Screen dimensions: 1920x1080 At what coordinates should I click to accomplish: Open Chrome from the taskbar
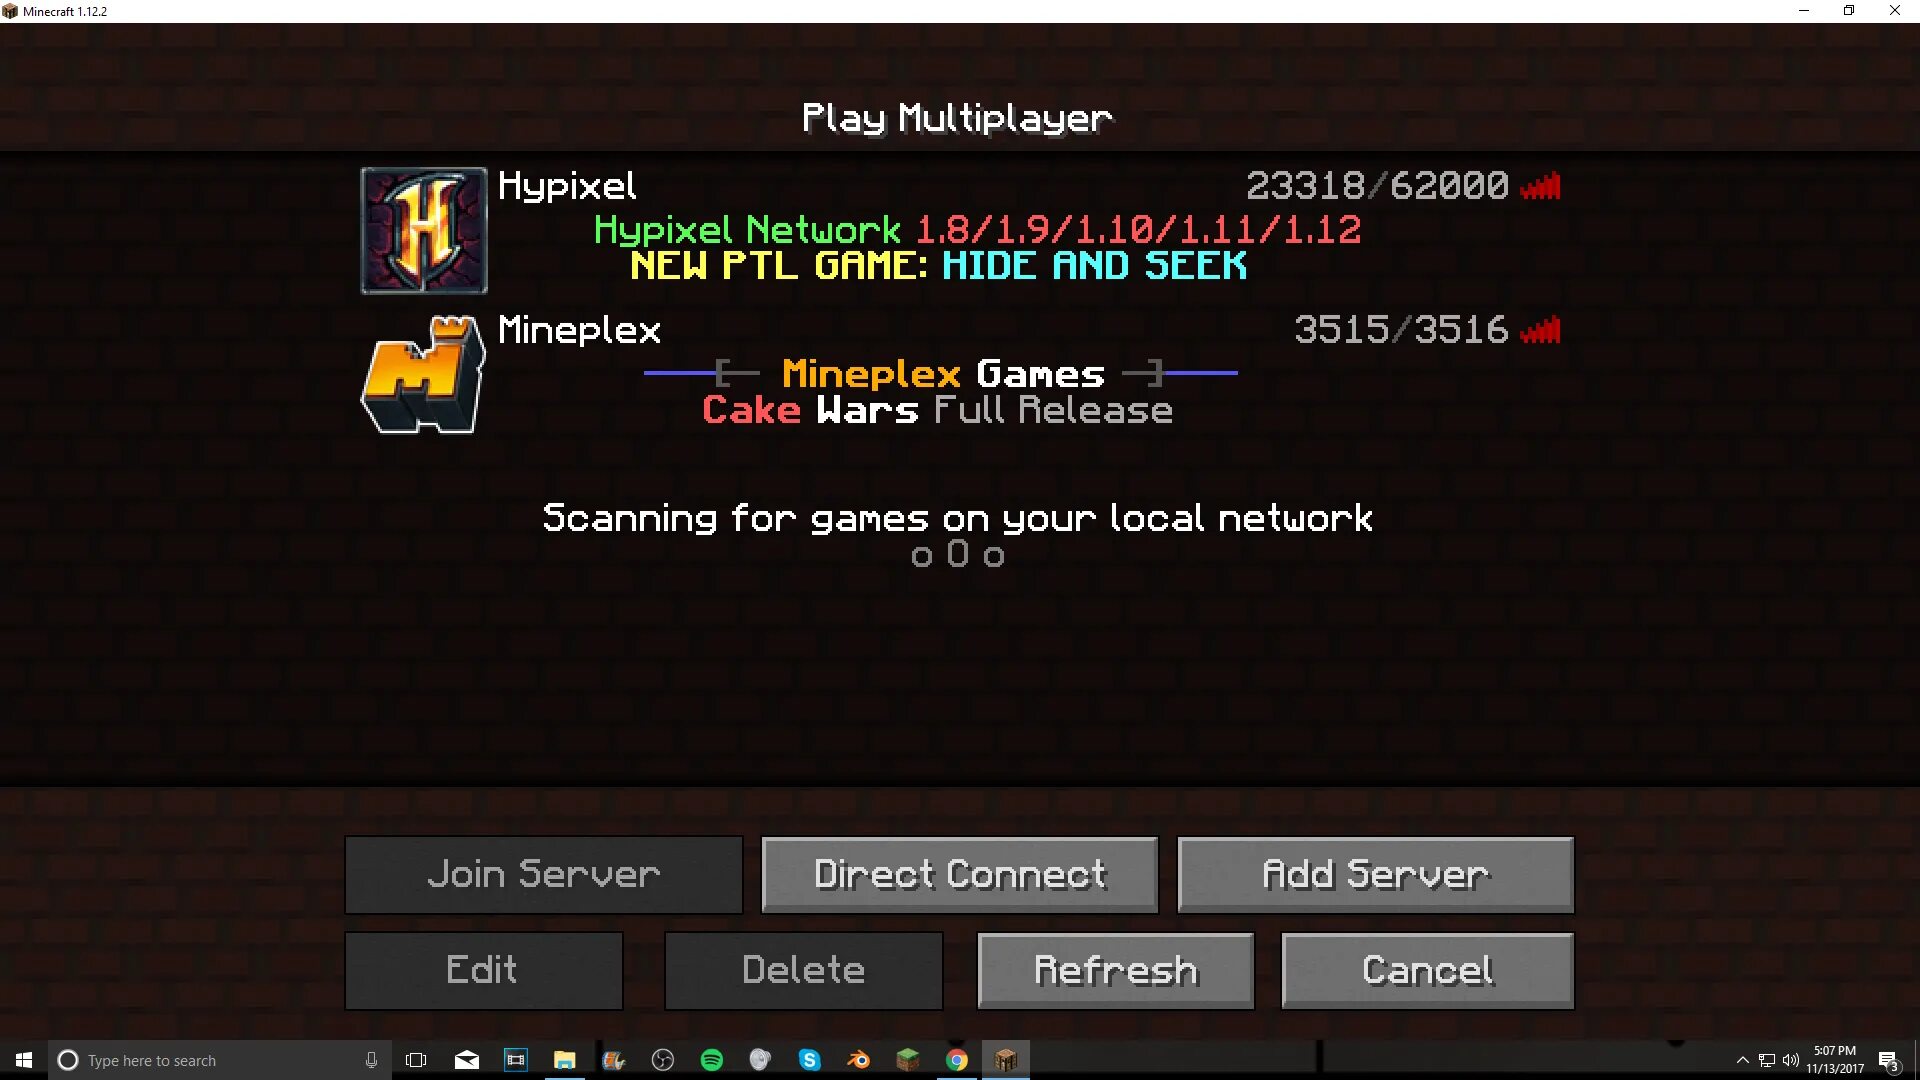point(956,1060)
